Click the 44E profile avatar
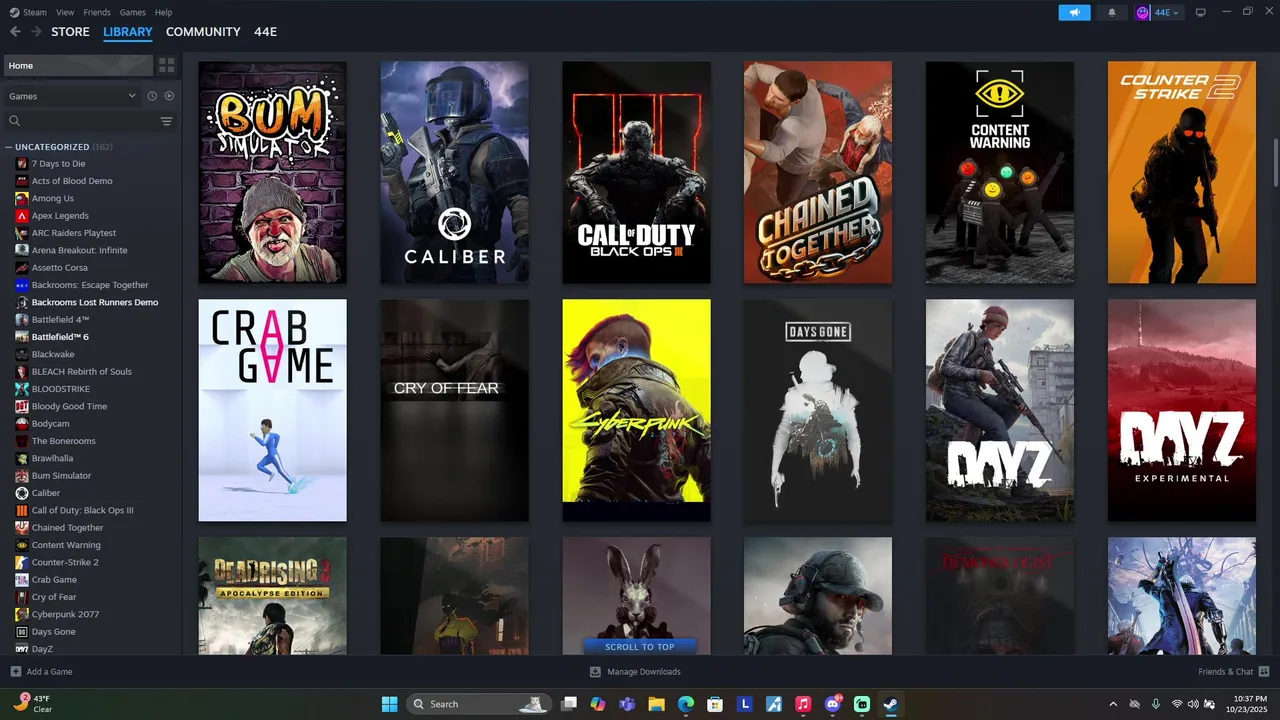Viewport: 1280px width, 720px height. click(1143, 12)
